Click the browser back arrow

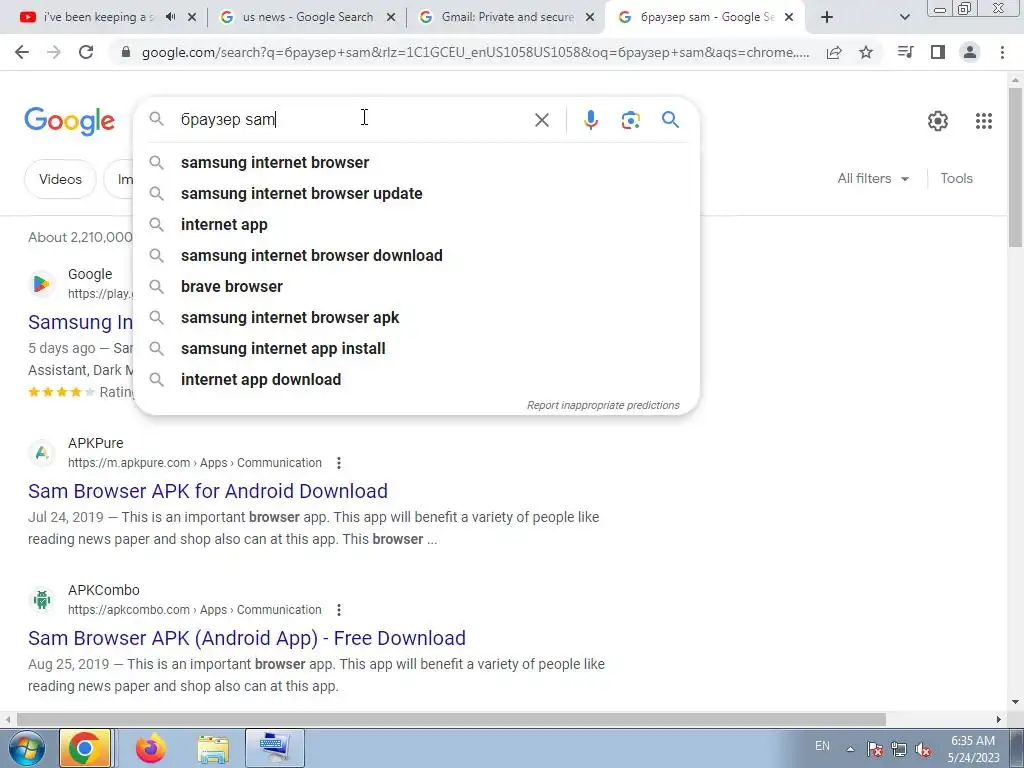coord(22,52)
